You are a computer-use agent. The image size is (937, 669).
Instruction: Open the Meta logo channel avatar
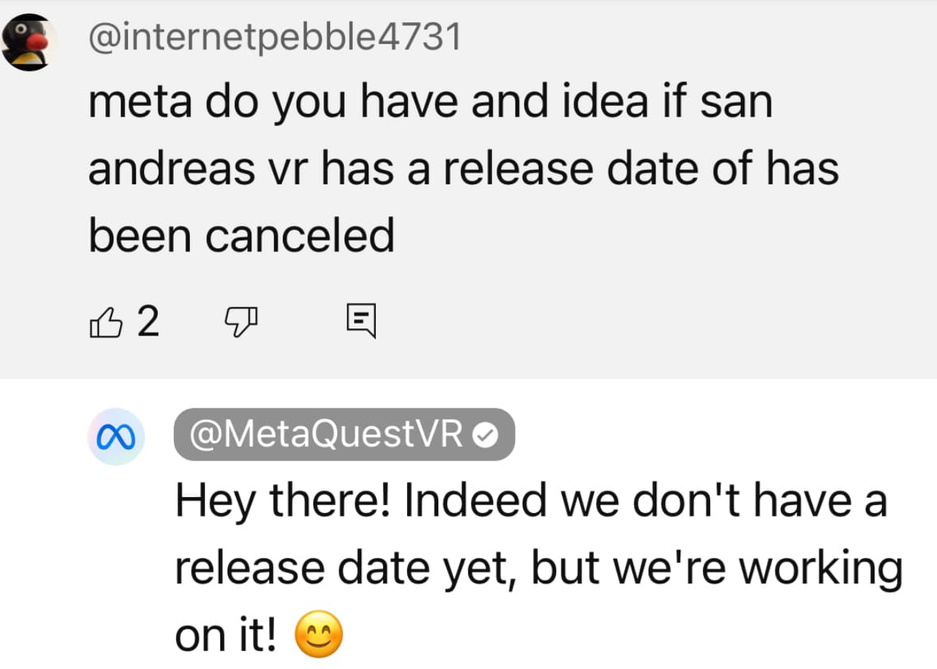point(114,436)
